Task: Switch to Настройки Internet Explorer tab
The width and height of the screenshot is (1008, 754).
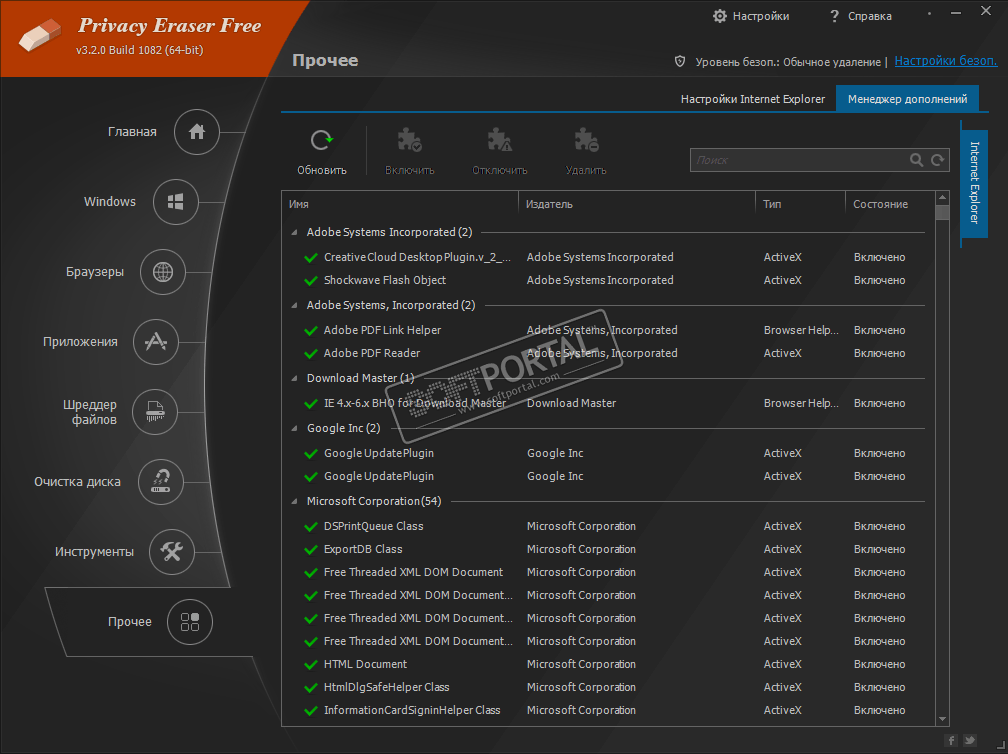Action: pos(752,99)
